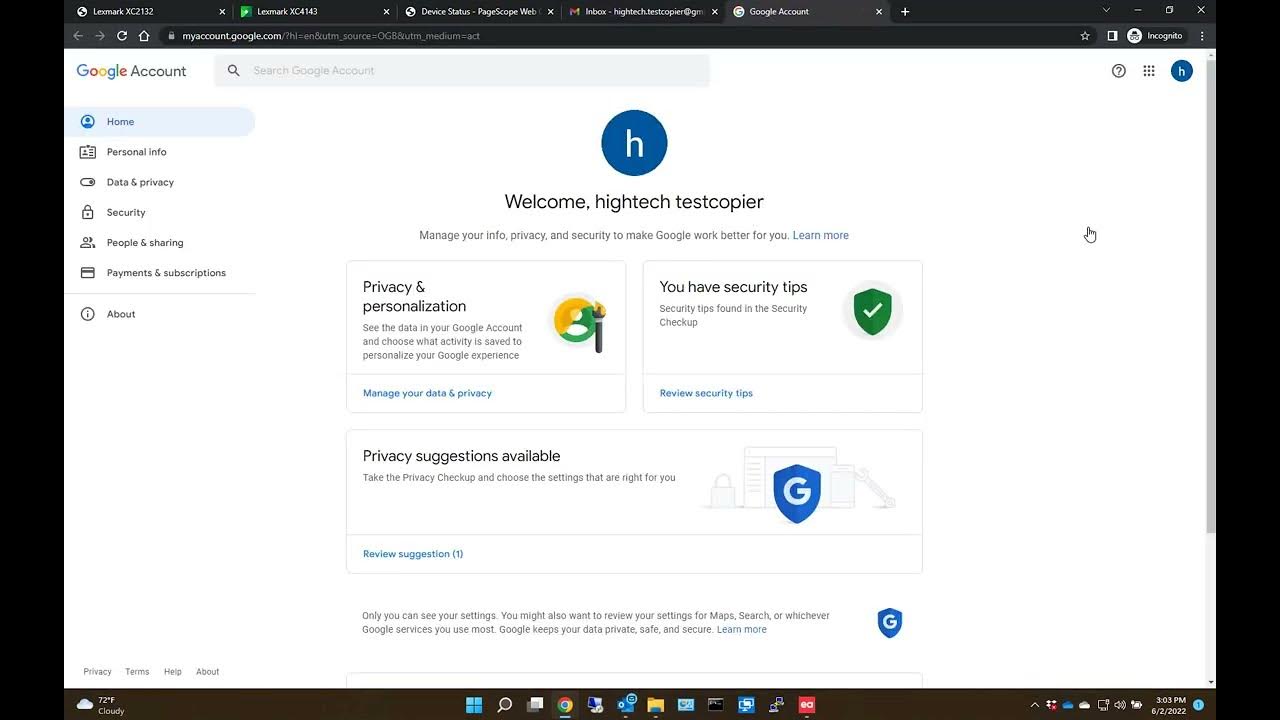Bookmark this page with the star
1280x720 pixels.
coord(1085,36)
